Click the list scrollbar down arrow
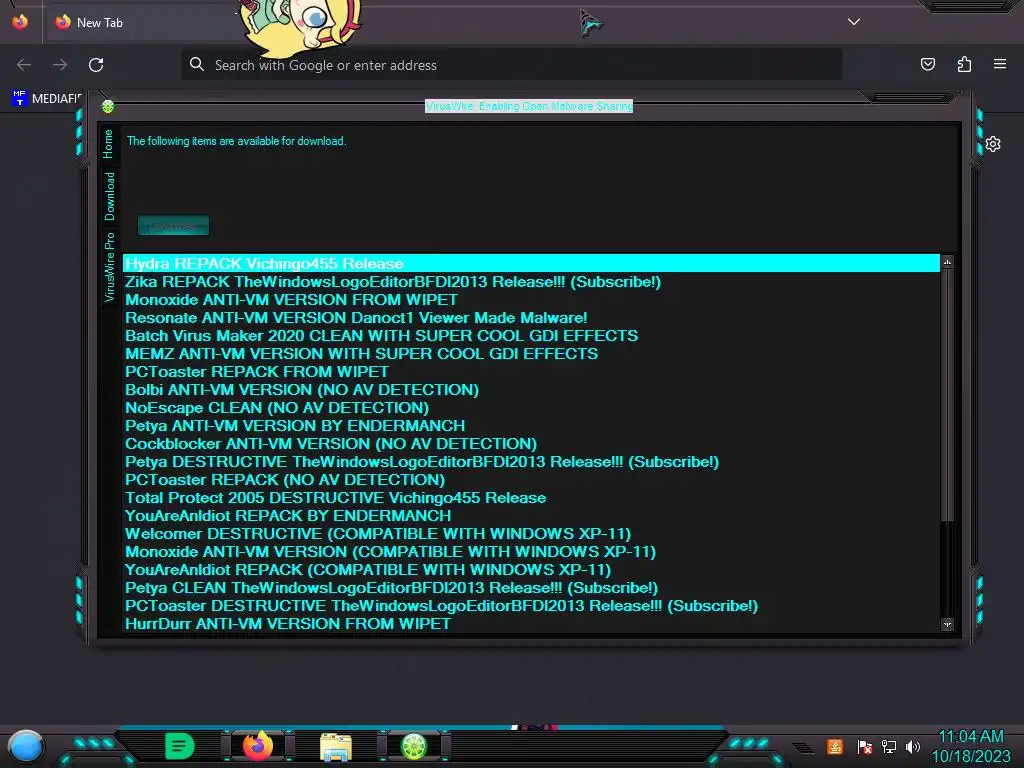This screenshot has height=768, width=1024. tap(948, 625)
